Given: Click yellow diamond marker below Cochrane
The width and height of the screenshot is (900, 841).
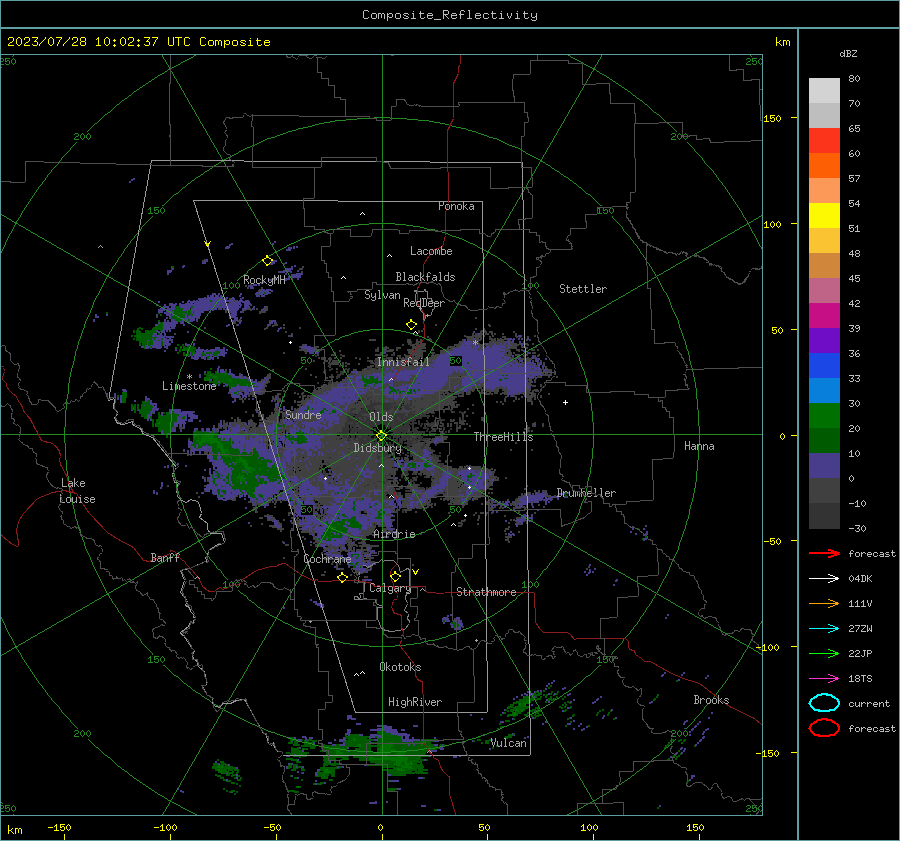Looking at the screenshot, I should pyautogui.click(x=343, y=577).
